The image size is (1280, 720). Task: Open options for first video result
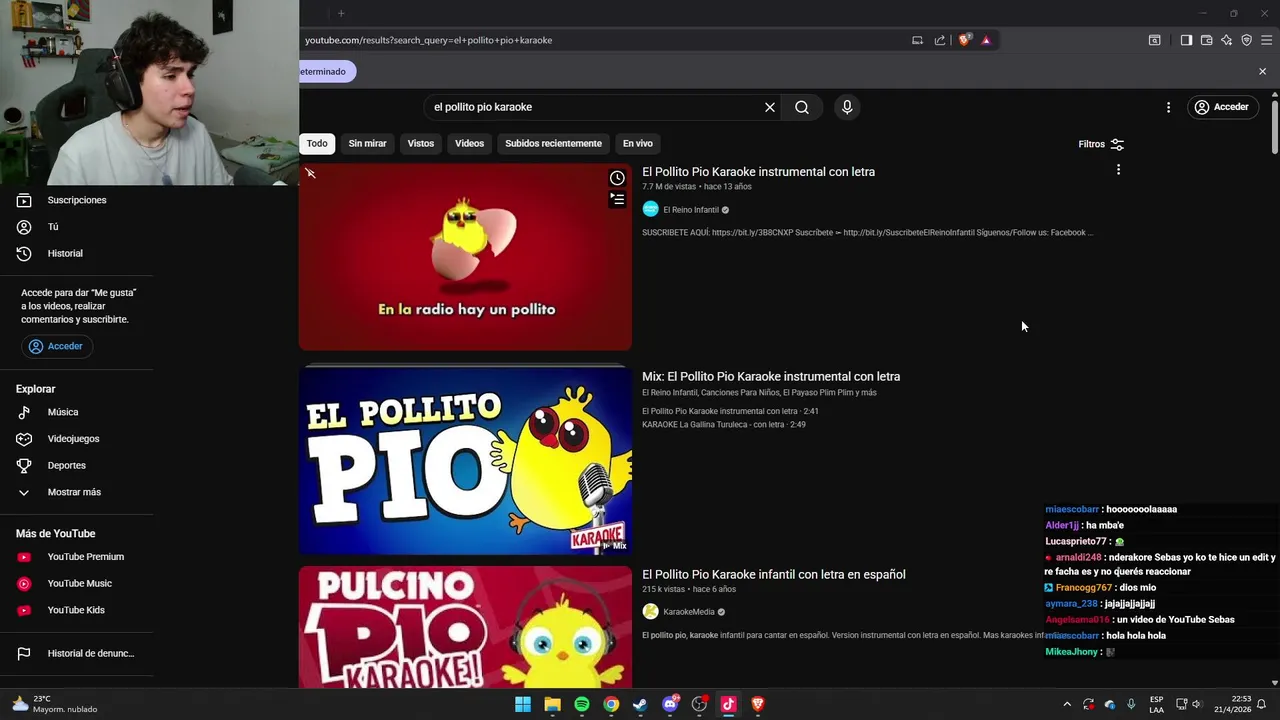click(x=1118, y=170)
